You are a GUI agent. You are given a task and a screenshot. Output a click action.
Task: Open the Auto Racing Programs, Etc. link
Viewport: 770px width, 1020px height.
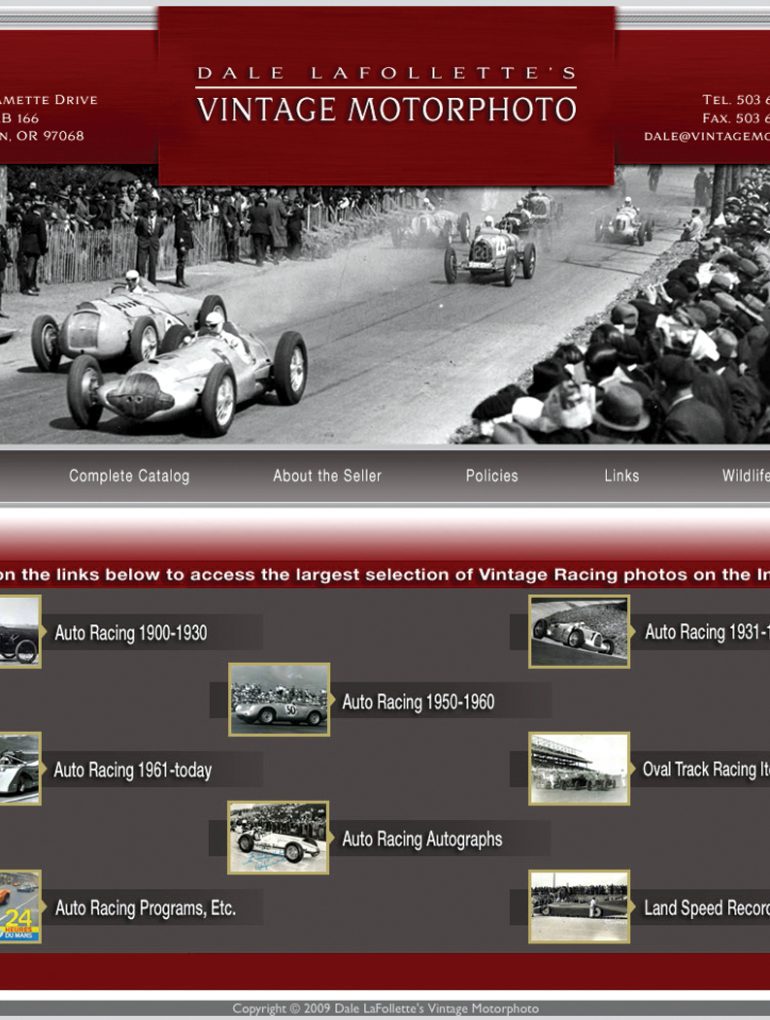145,908
